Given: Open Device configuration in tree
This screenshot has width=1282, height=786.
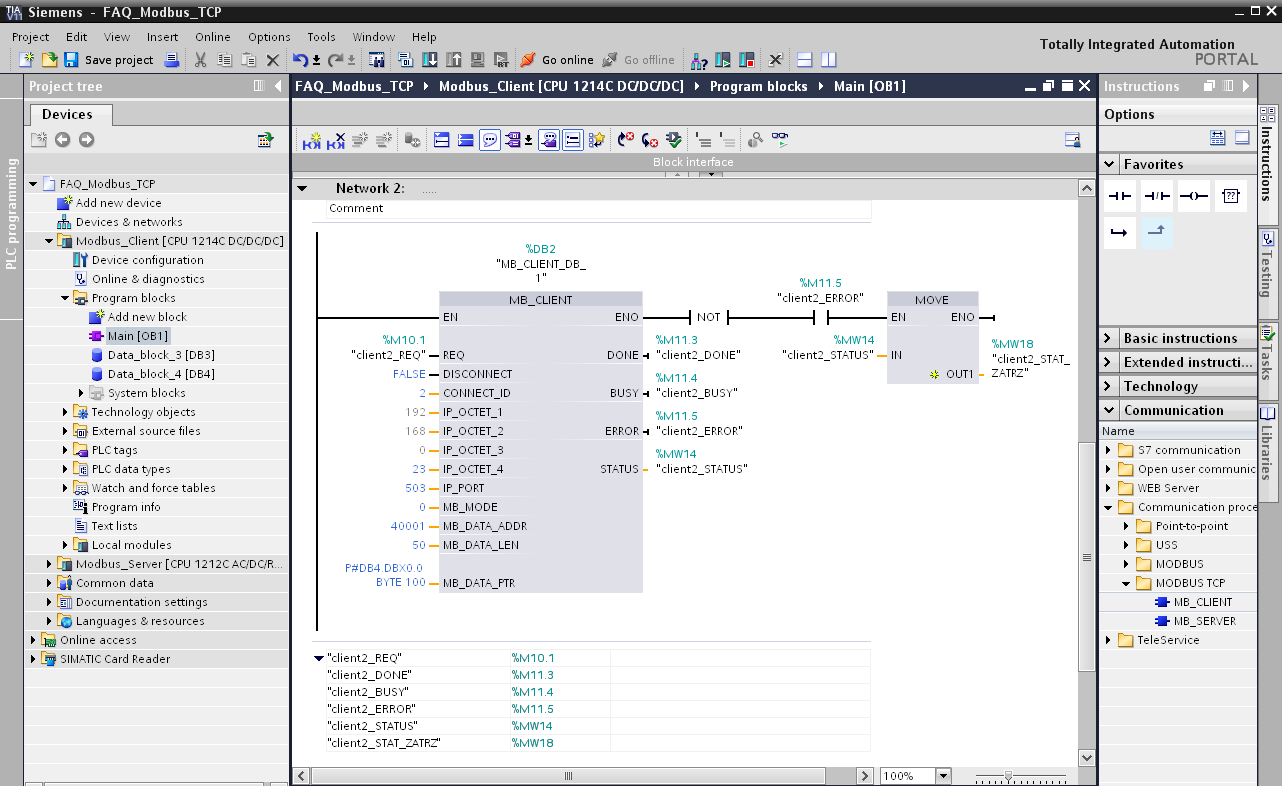Looking at the screenshot, I should tap(148, 260).
